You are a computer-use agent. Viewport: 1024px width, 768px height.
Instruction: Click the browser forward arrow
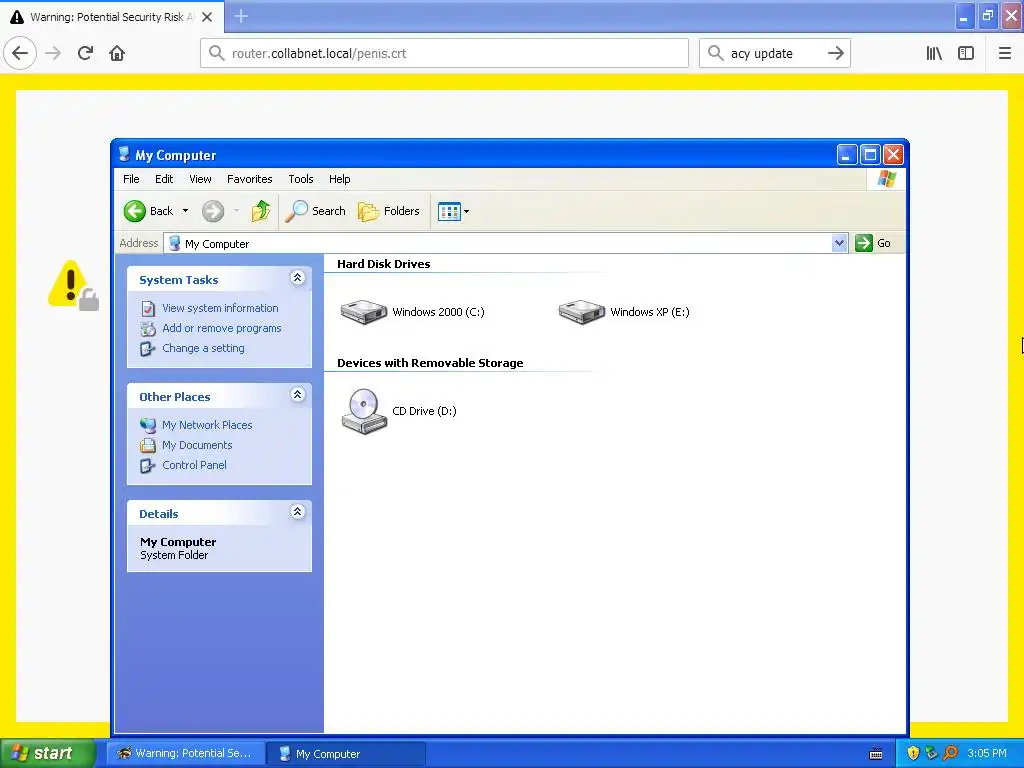click(x=53, y=53)
